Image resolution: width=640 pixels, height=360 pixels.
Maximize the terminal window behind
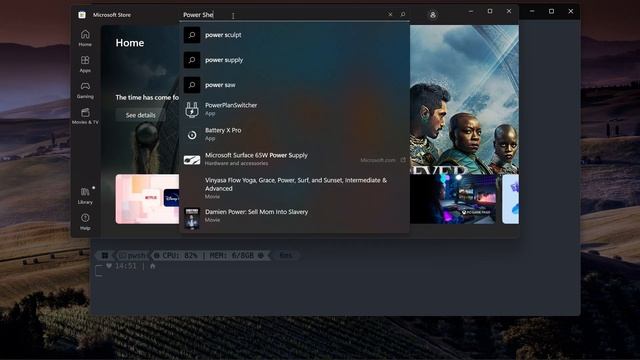click(551, 11)
